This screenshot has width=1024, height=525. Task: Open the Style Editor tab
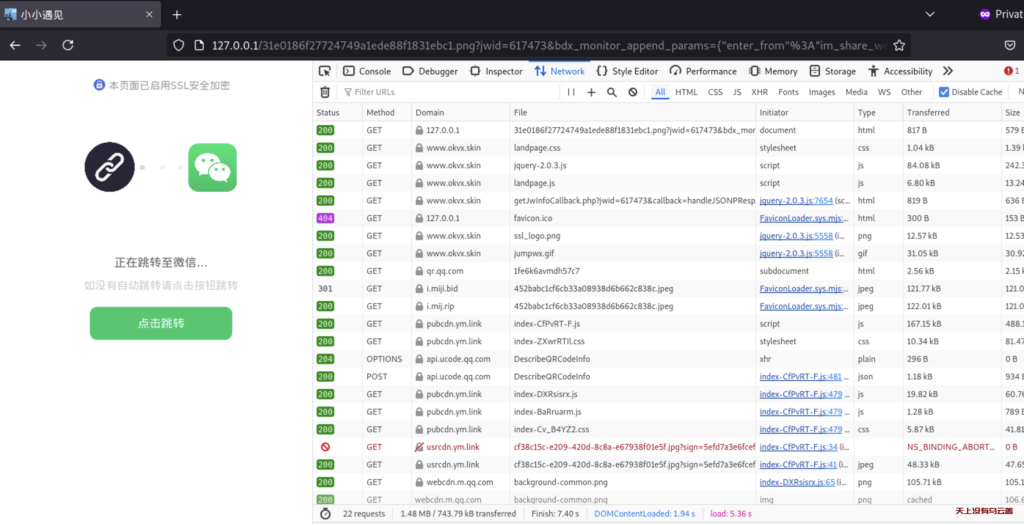click(628, 71)
